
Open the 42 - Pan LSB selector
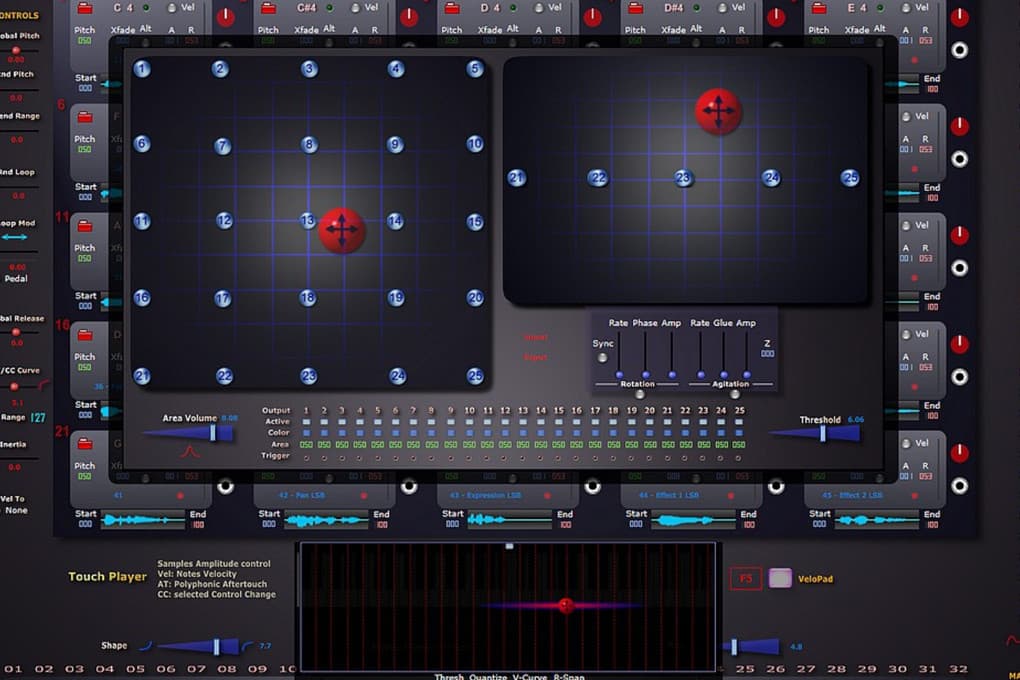click(x=301, y=496)
